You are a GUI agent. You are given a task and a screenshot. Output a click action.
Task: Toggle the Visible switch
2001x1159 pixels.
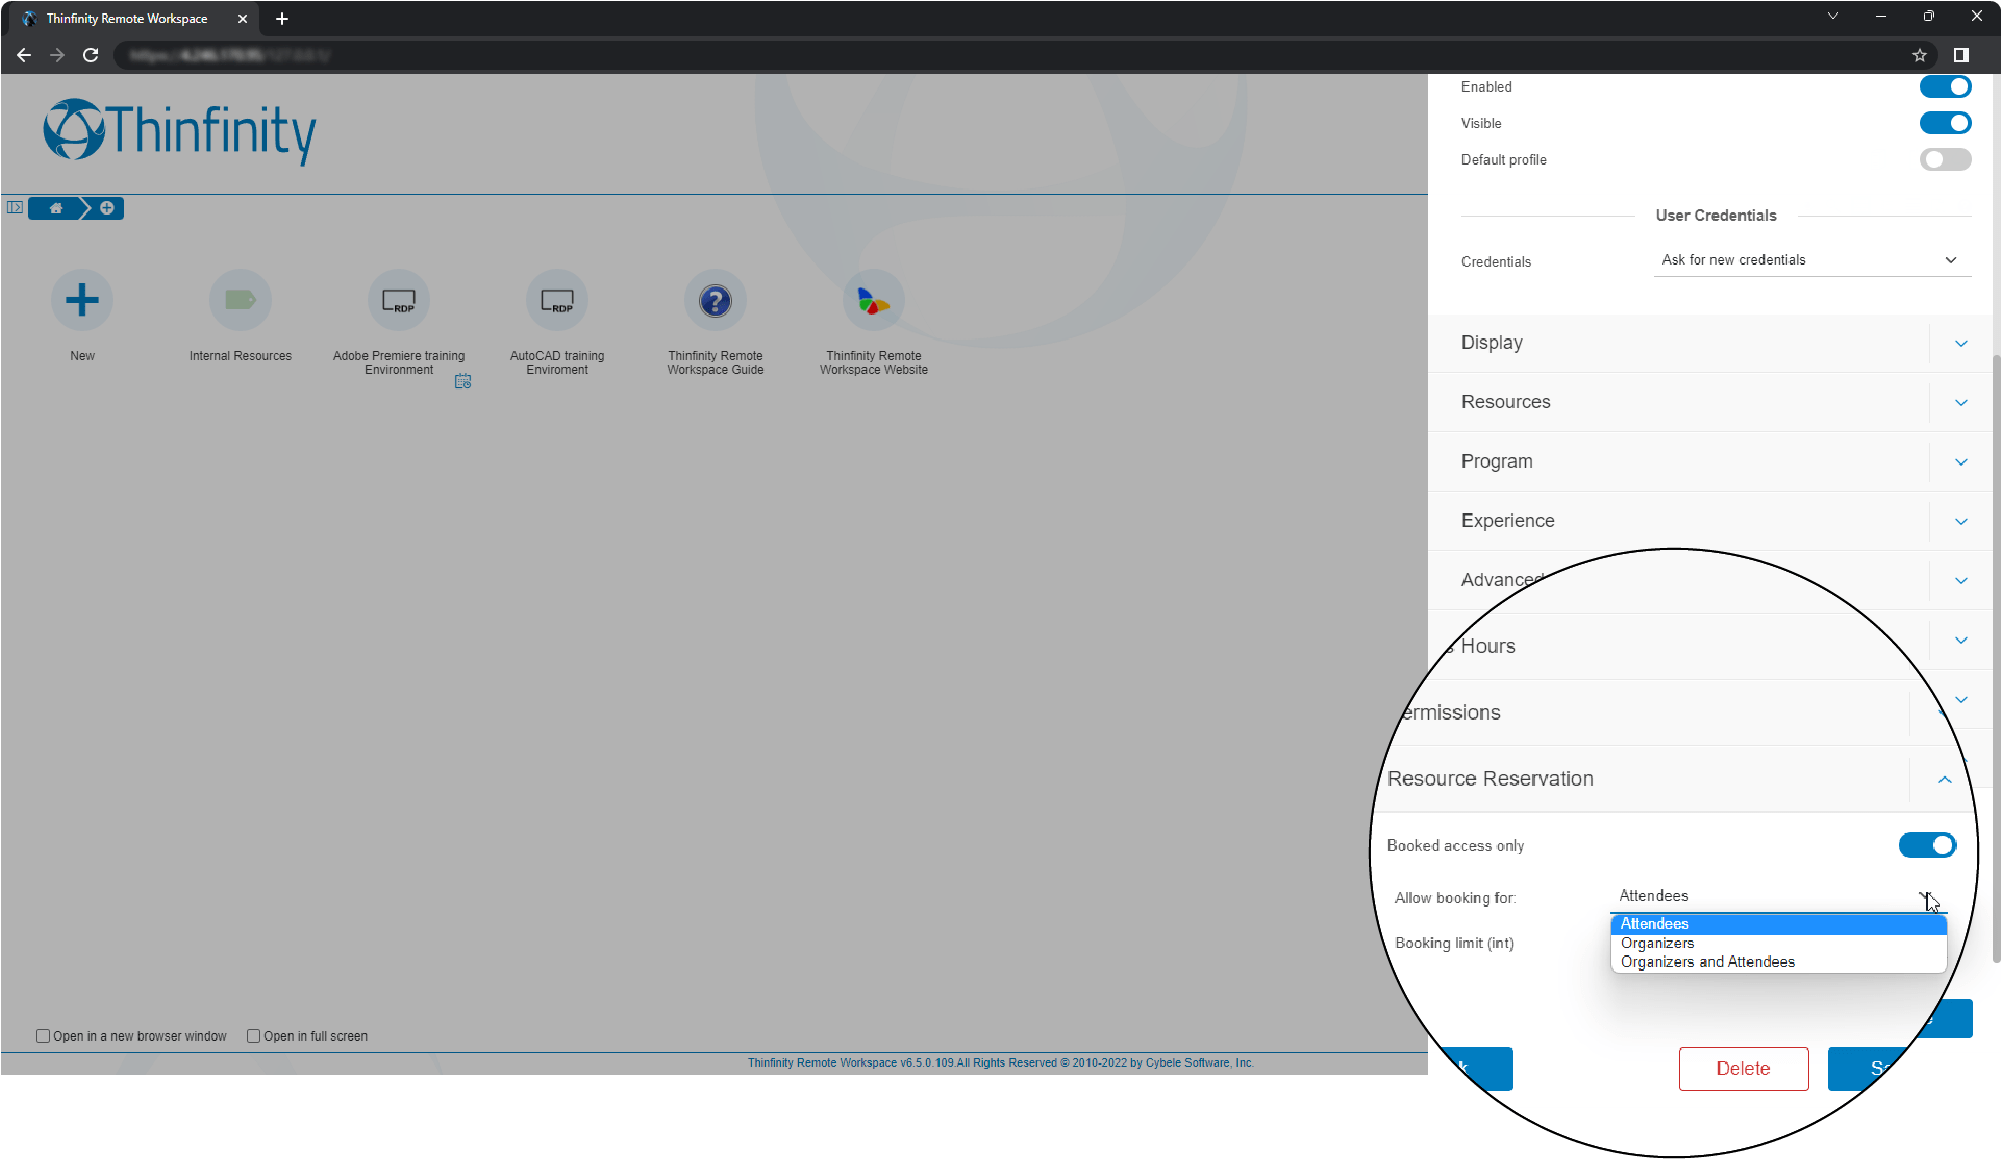[1945, 123]
